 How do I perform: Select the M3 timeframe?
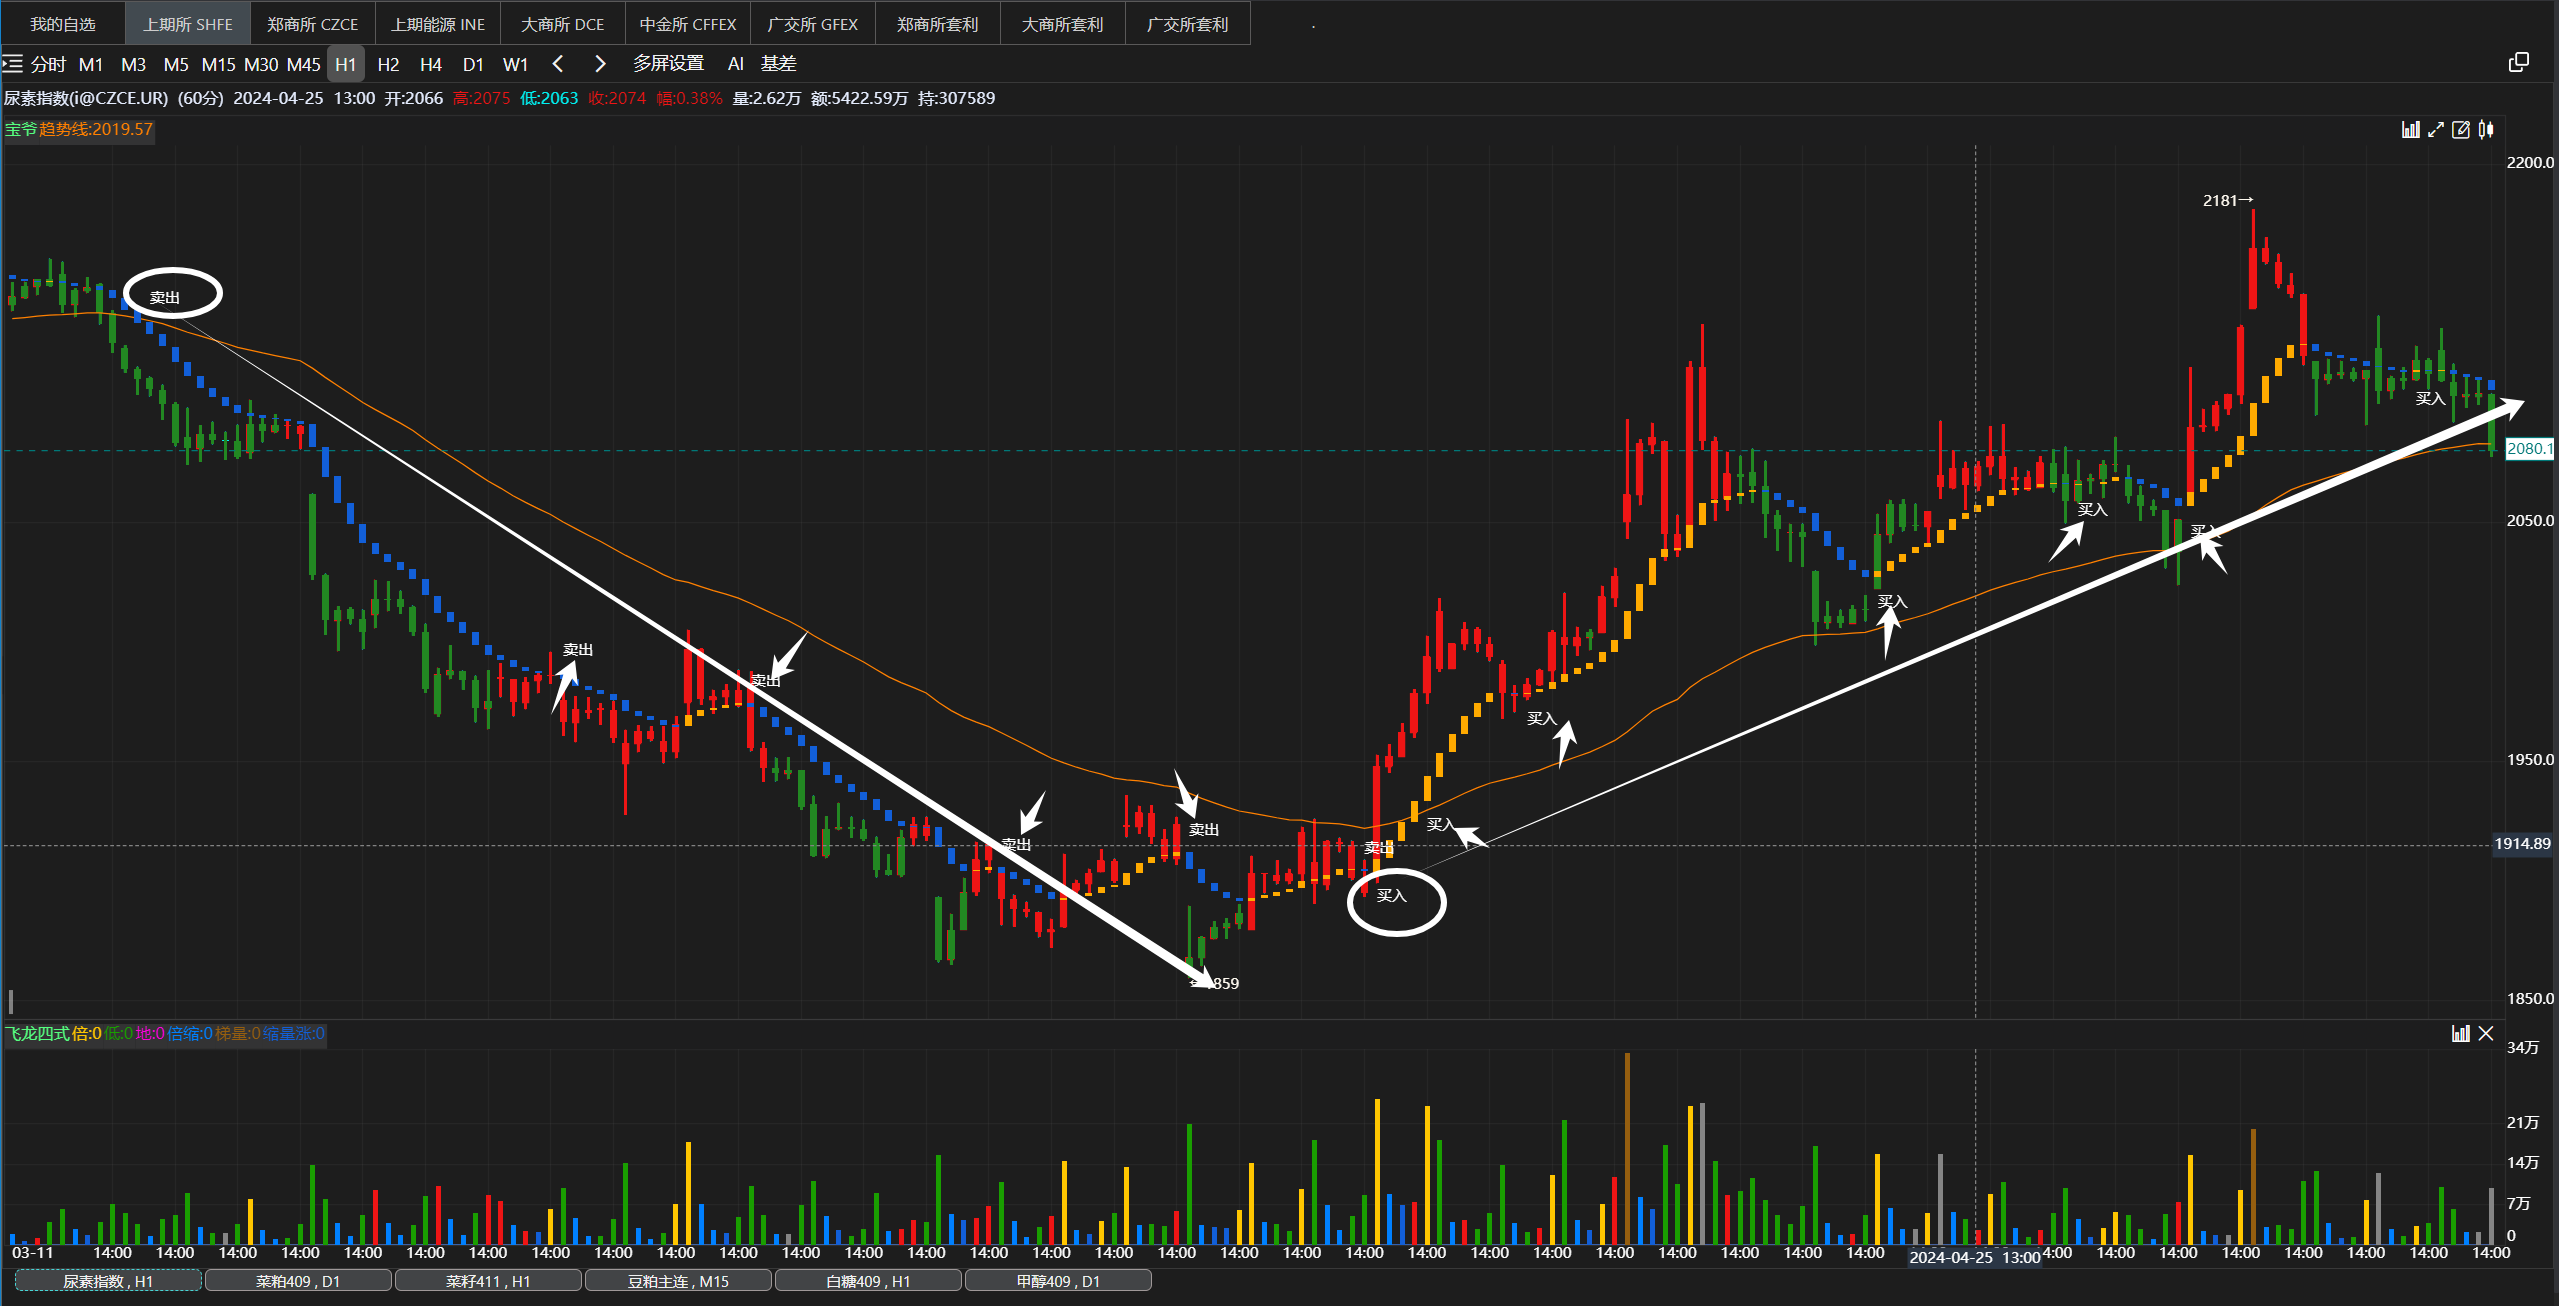(x=133, y=64)
